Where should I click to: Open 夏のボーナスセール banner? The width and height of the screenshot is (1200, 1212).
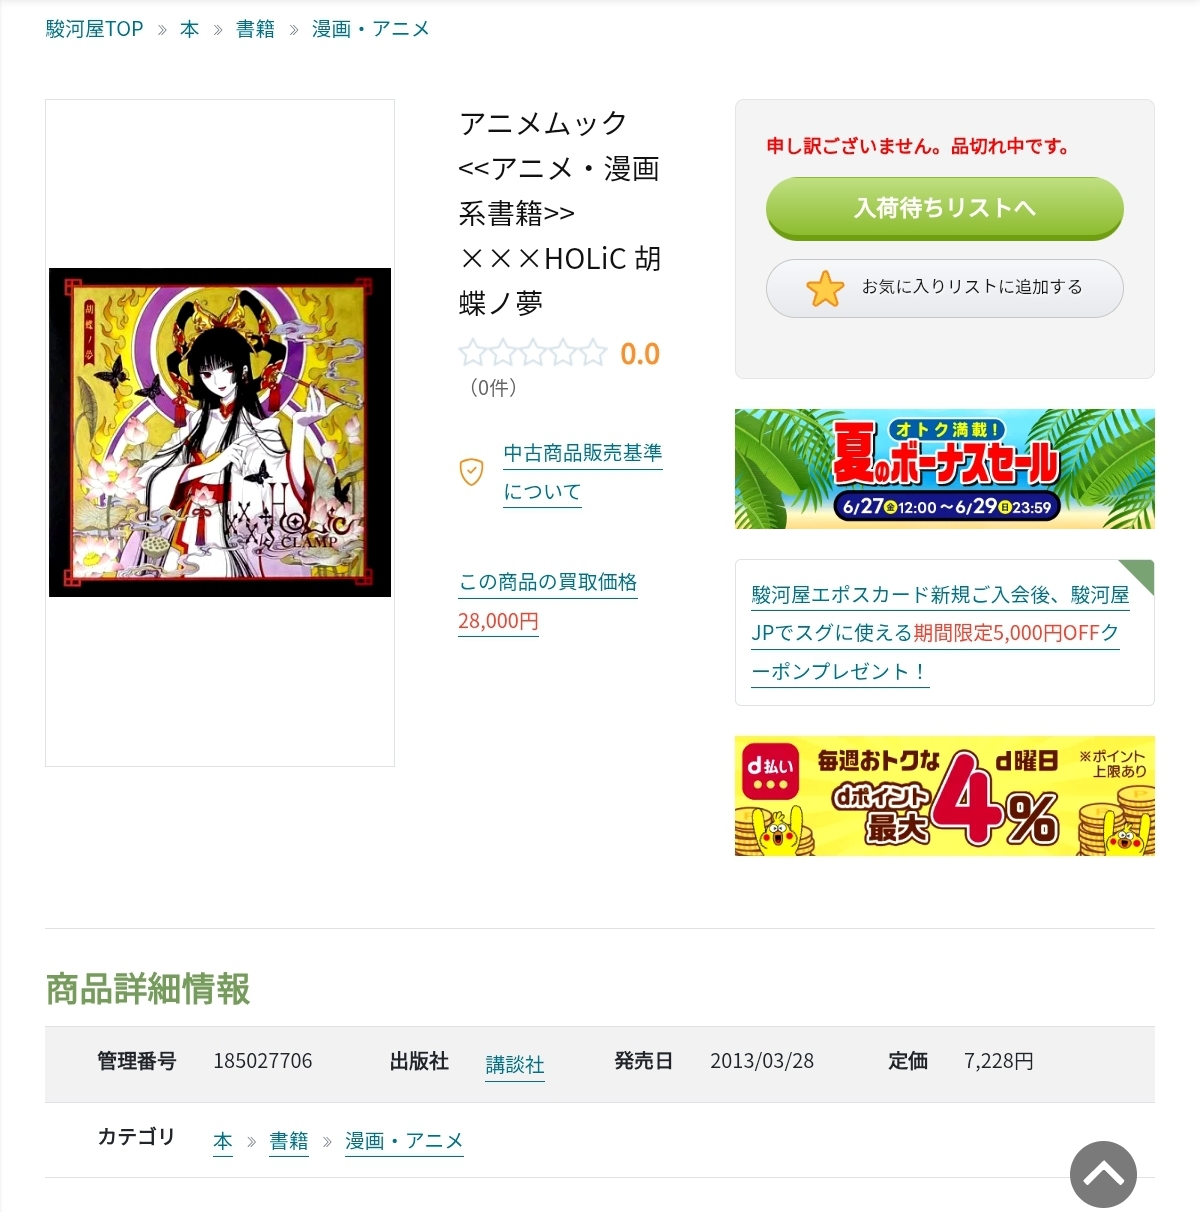point(945,469)
